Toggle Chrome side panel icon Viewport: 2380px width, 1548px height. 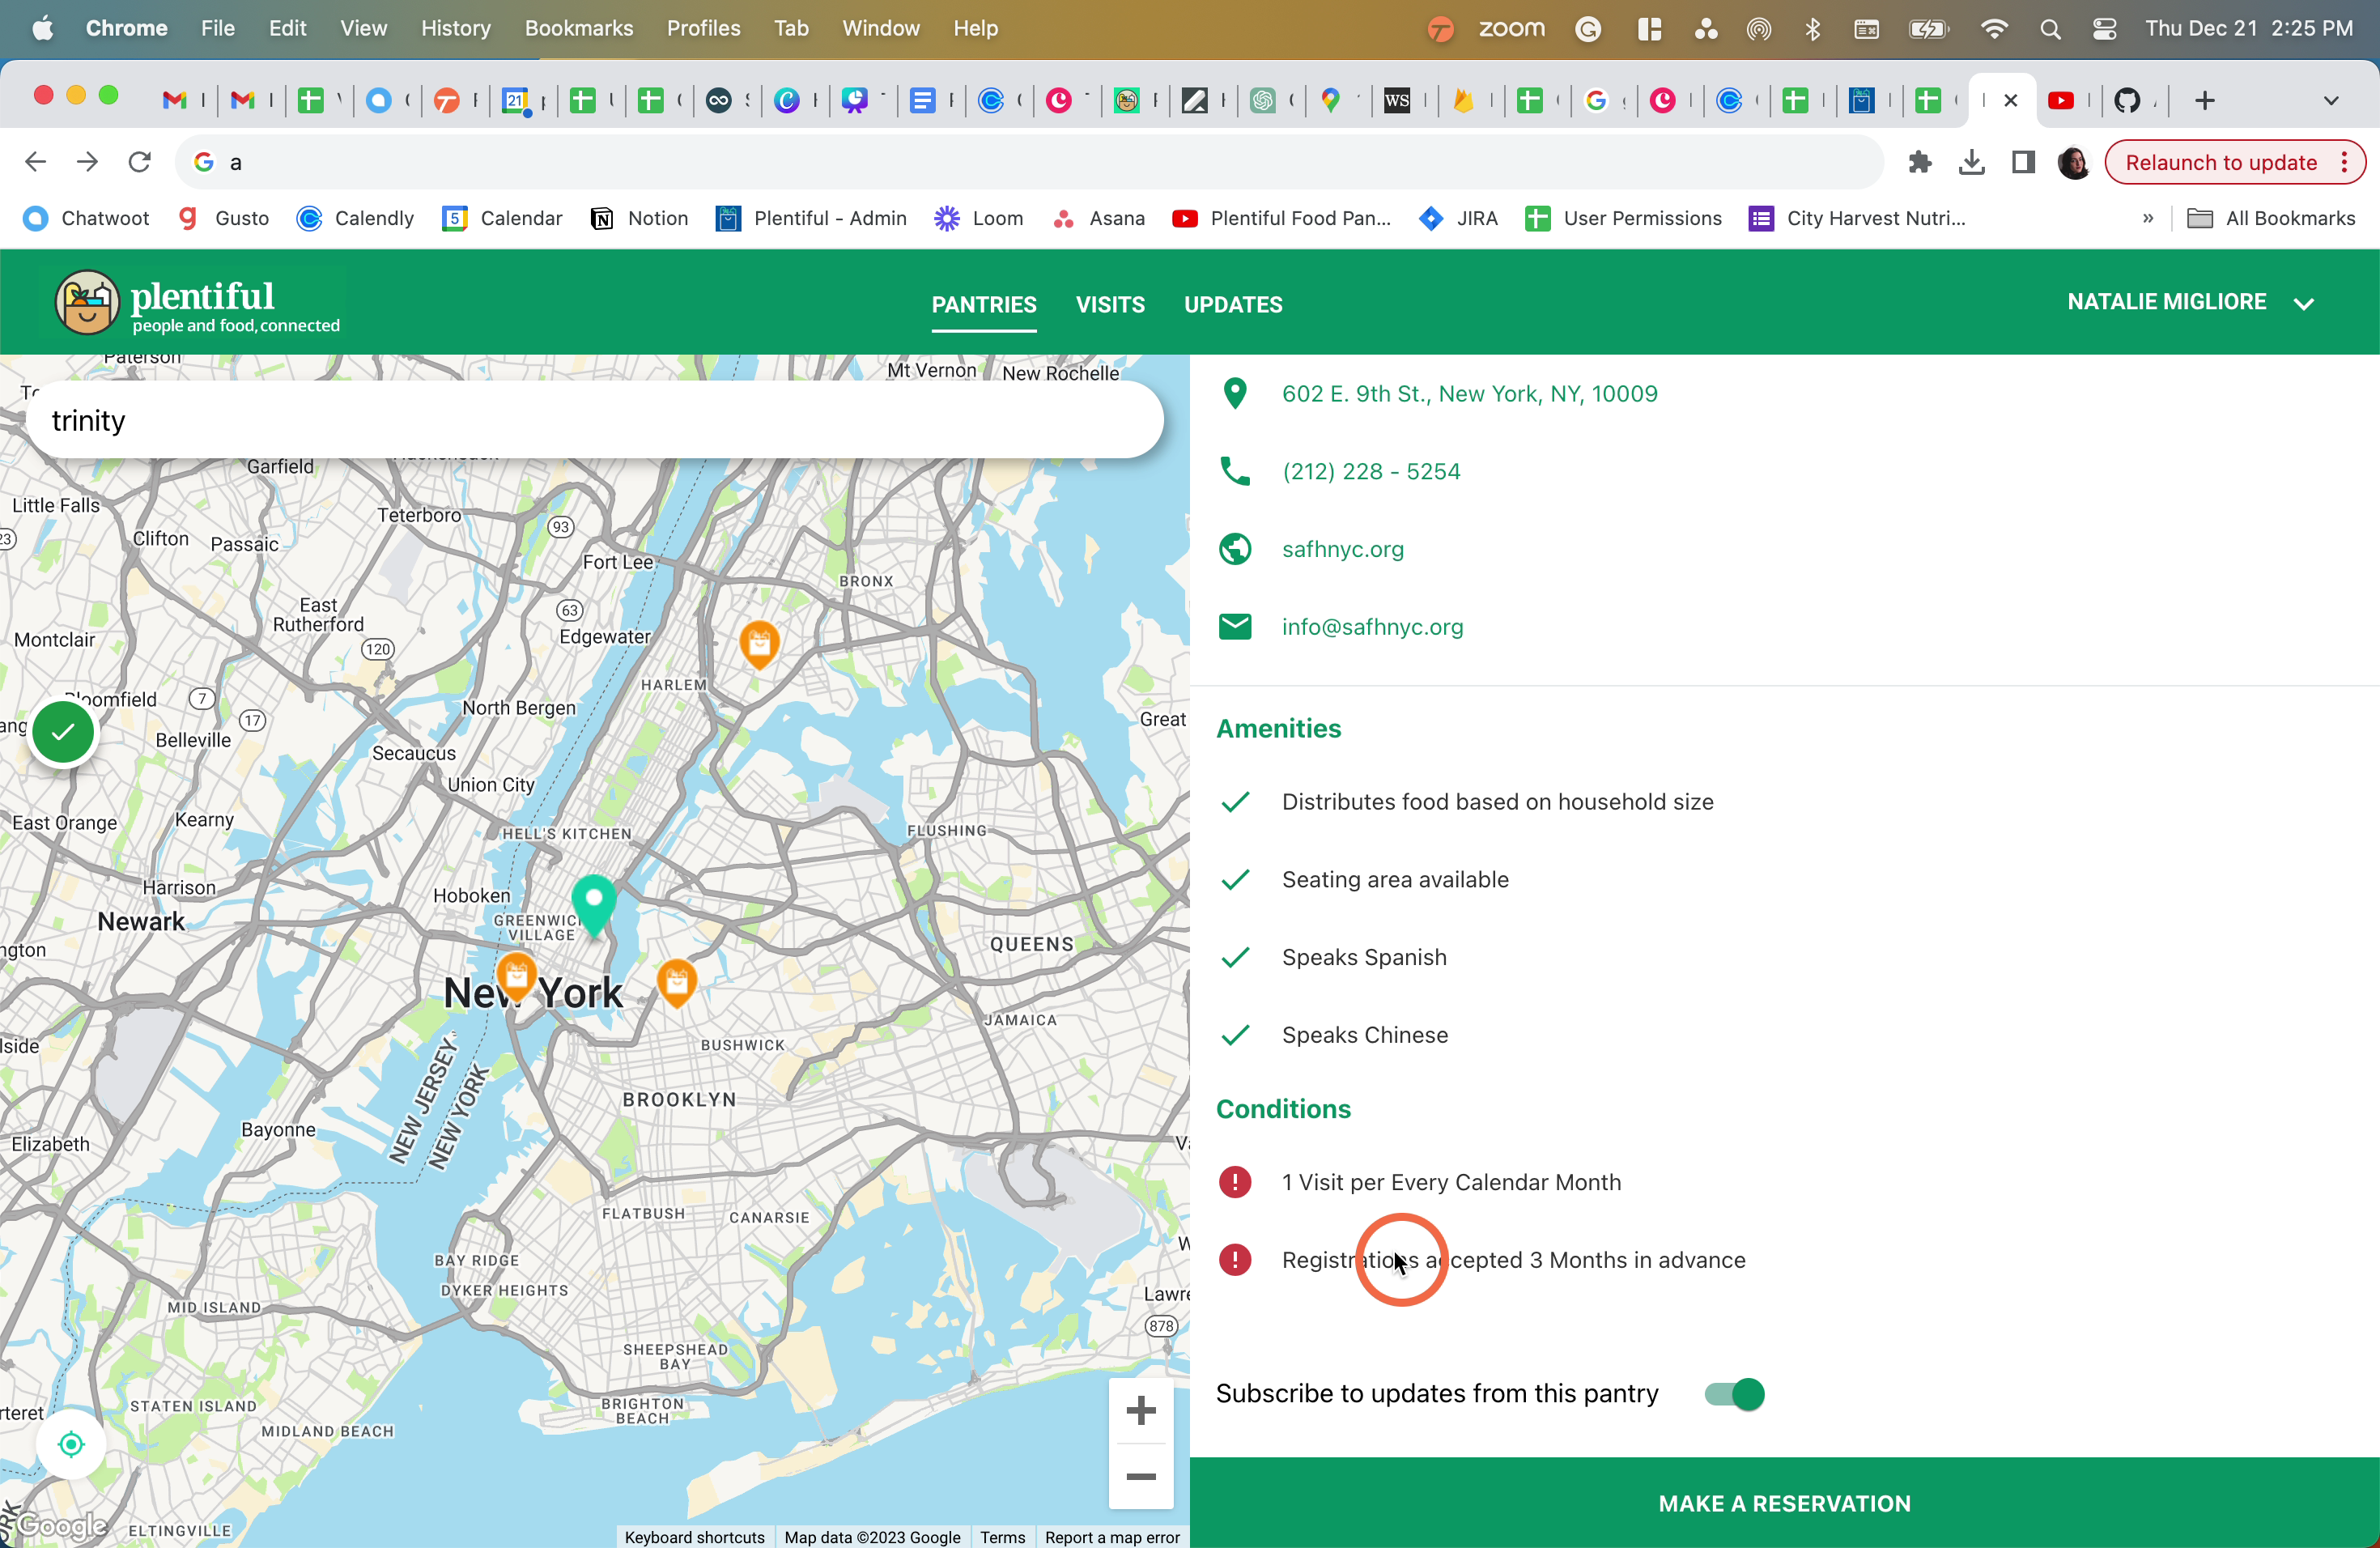click(2023, 162)
